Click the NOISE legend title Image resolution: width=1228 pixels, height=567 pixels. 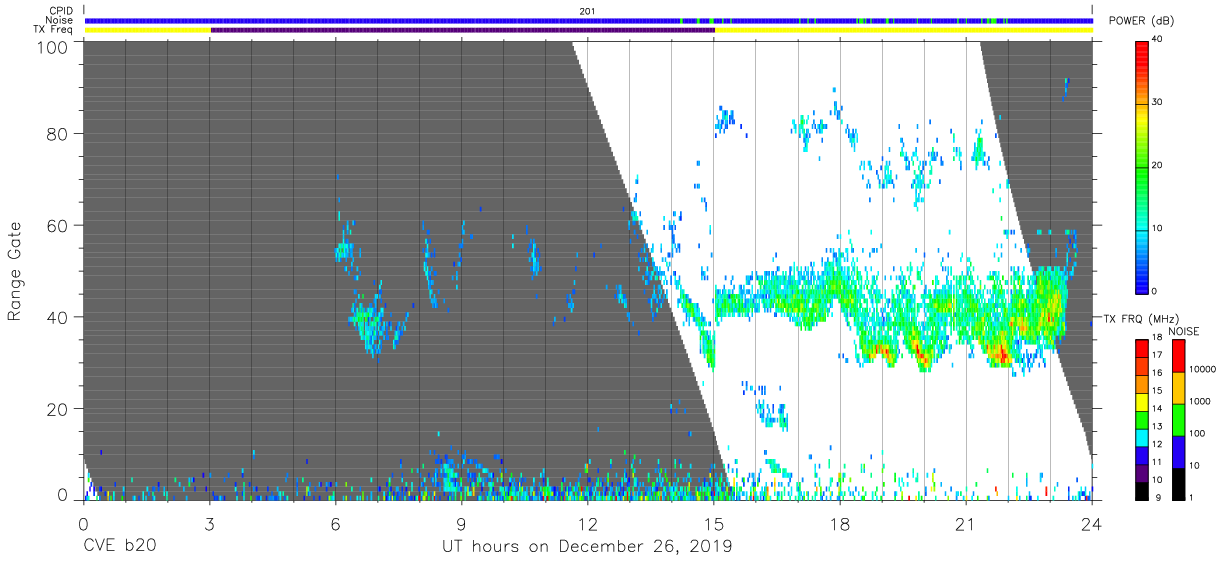[x=1184, y=331]
